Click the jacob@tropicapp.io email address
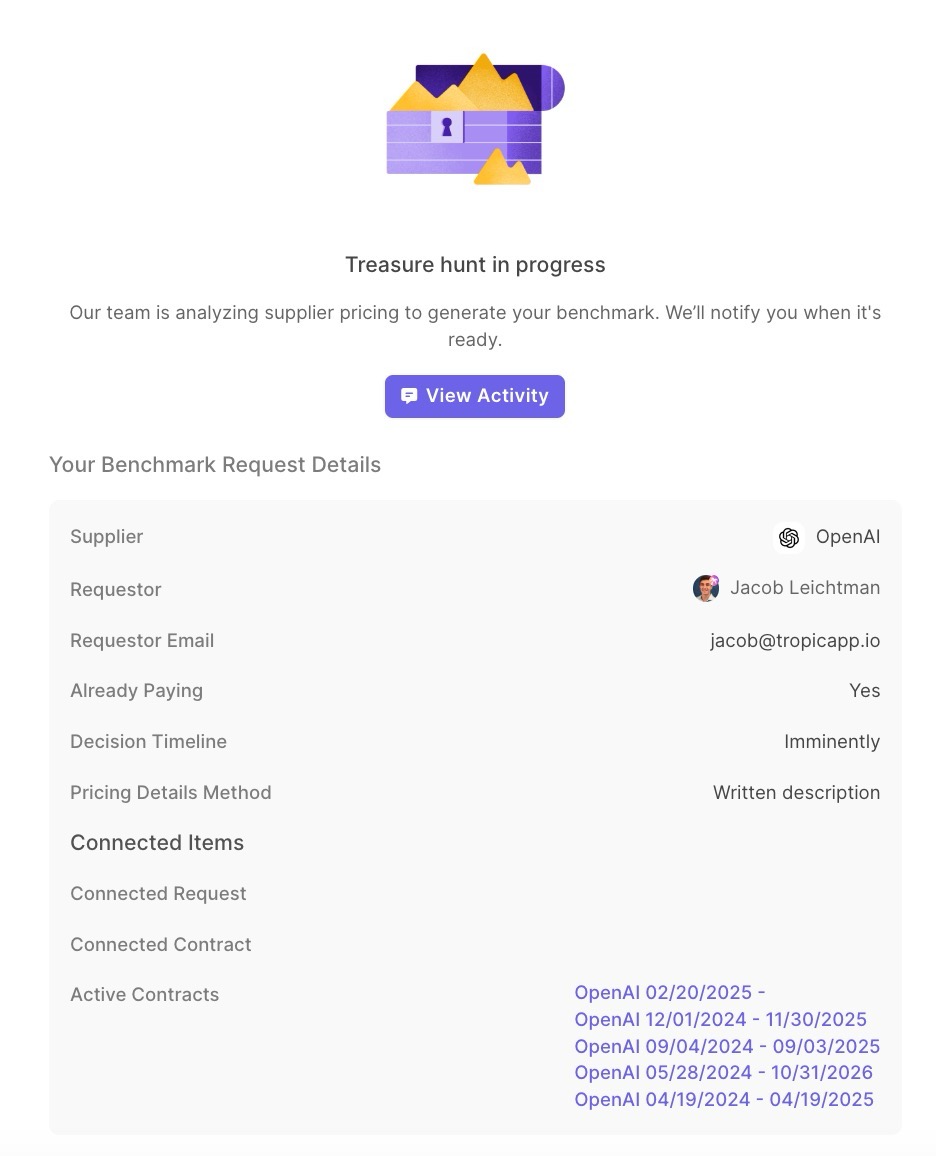 [x=795, y=641]
